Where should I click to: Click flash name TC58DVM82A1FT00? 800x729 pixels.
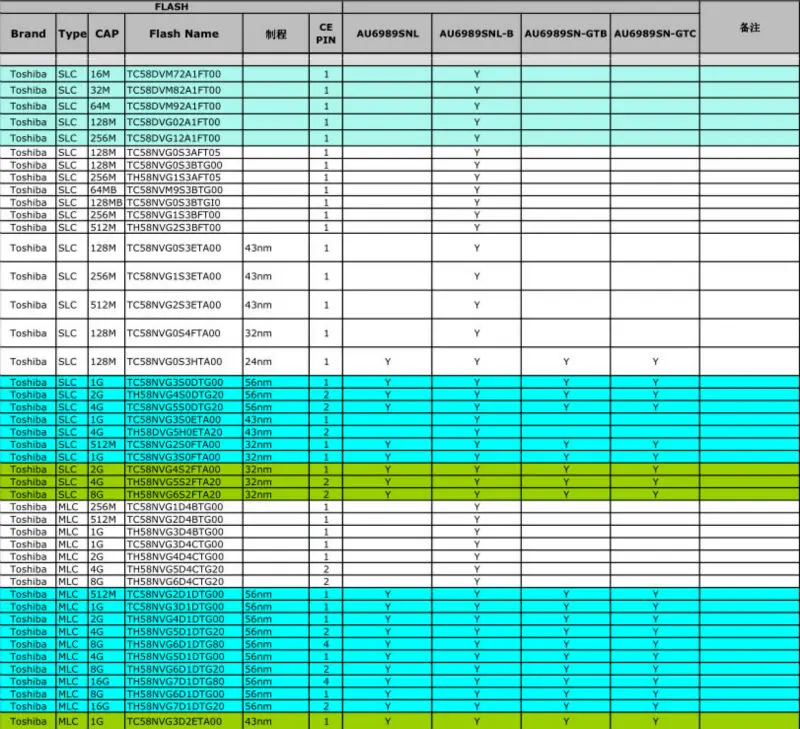point(174,90)
